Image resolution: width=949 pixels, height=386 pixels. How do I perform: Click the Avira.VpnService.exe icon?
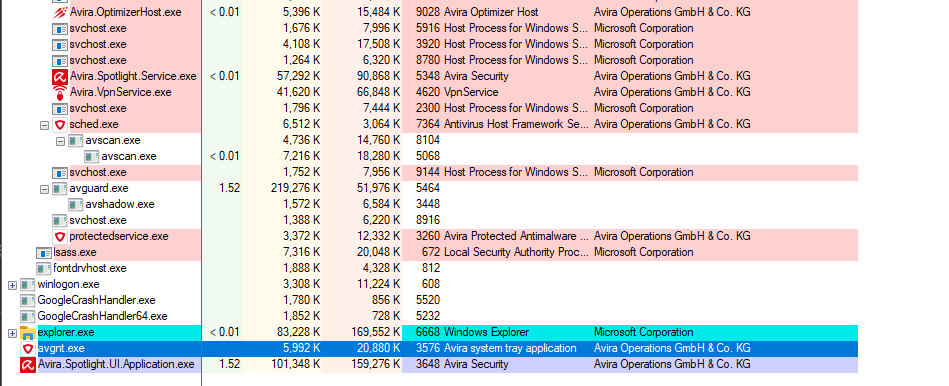[59, 93]
